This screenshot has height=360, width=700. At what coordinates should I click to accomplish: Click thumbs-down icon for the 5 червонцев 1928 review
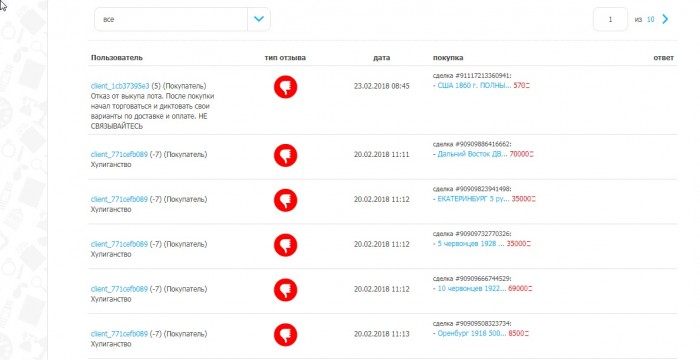coord(285,245)
